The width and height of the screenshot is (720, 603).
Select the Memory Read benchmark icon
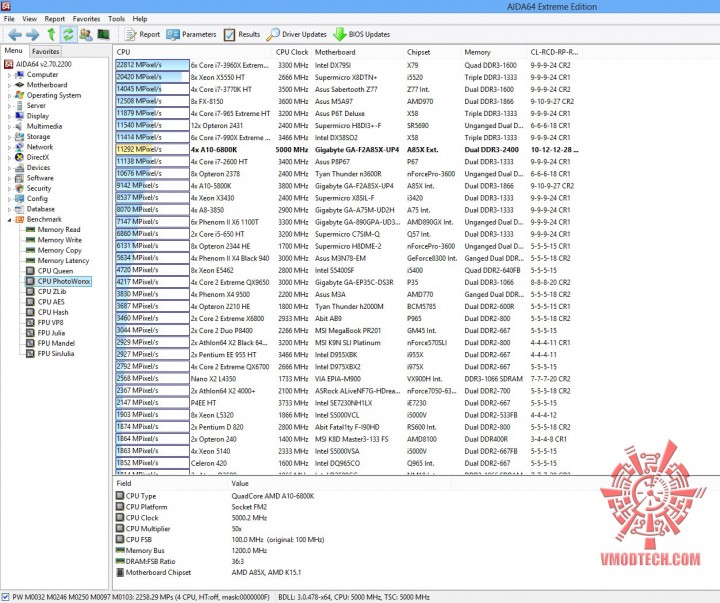[30, 230]
